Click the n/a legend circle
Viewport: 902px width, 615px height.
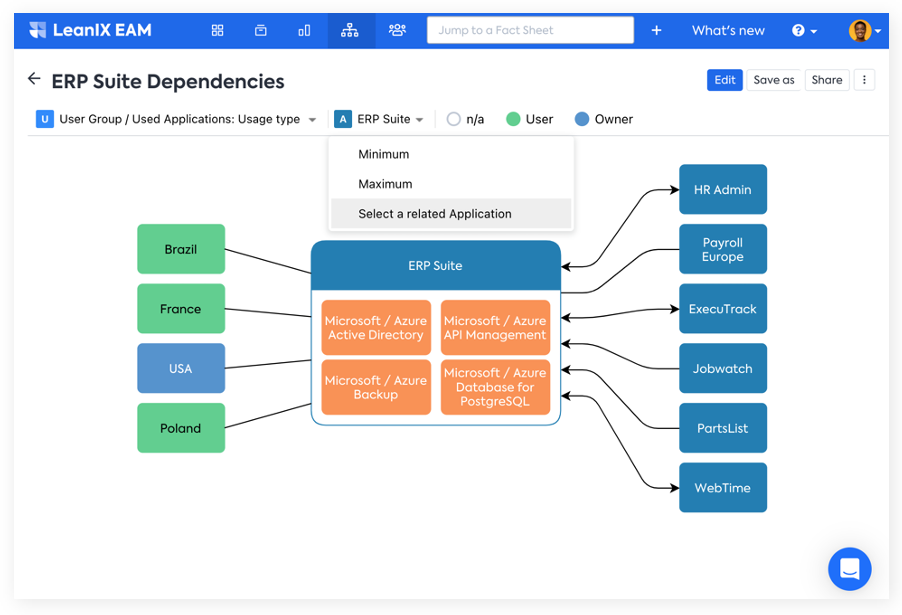click(x=453, y=119)
